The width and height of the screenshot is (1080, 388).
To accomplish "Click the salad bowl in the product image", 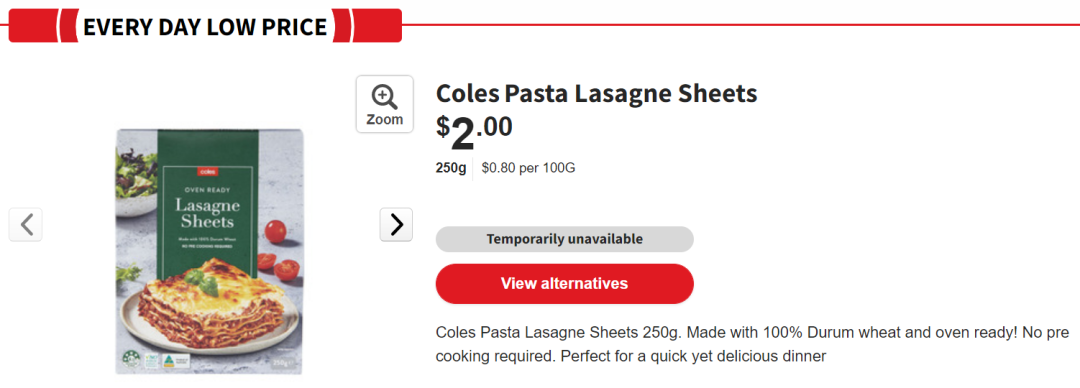I will tap(136, 174).
